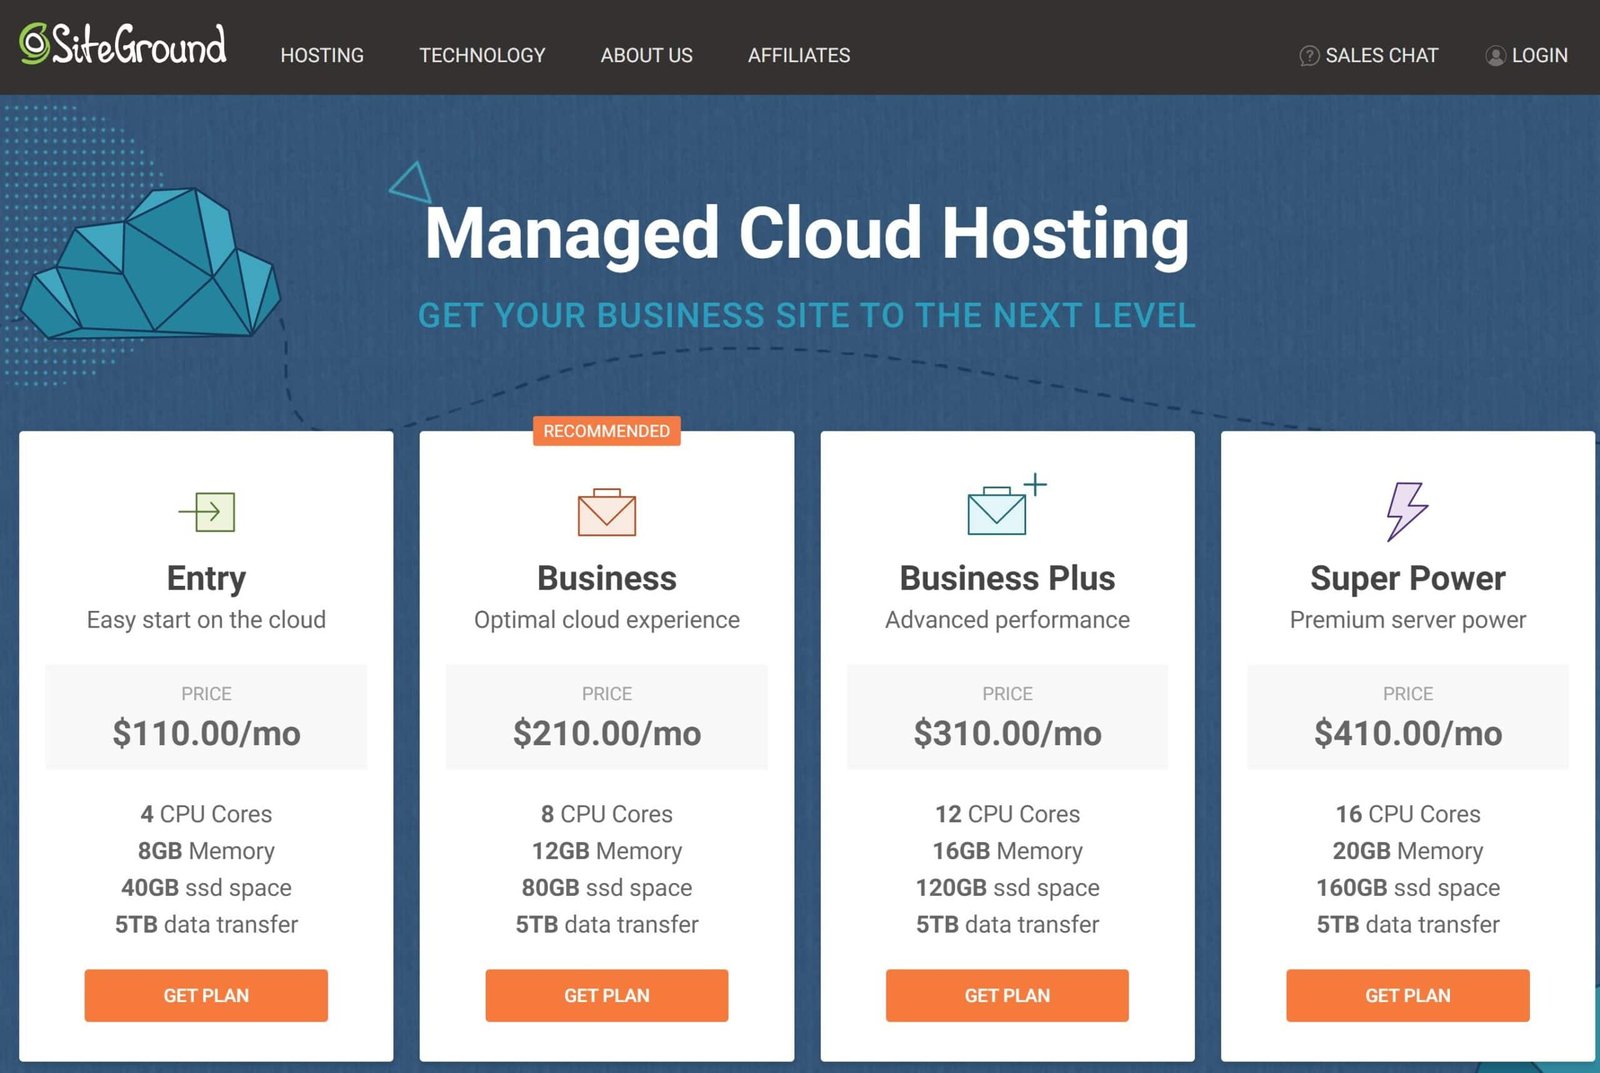Viewport: 1600px width, 1073px height.
Task: Click the Recommended badge on Business plan
Action: [607, 431]
